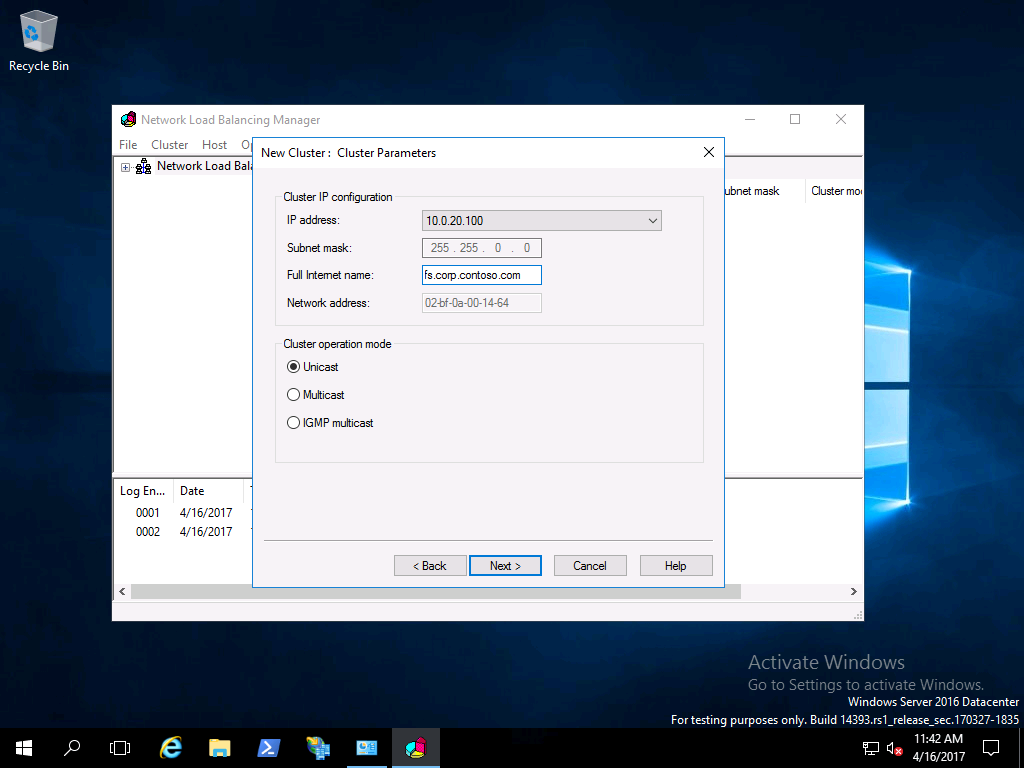Screen dimensions: 1024x768
Task: Open the Cluster menu
Action: 169,145
